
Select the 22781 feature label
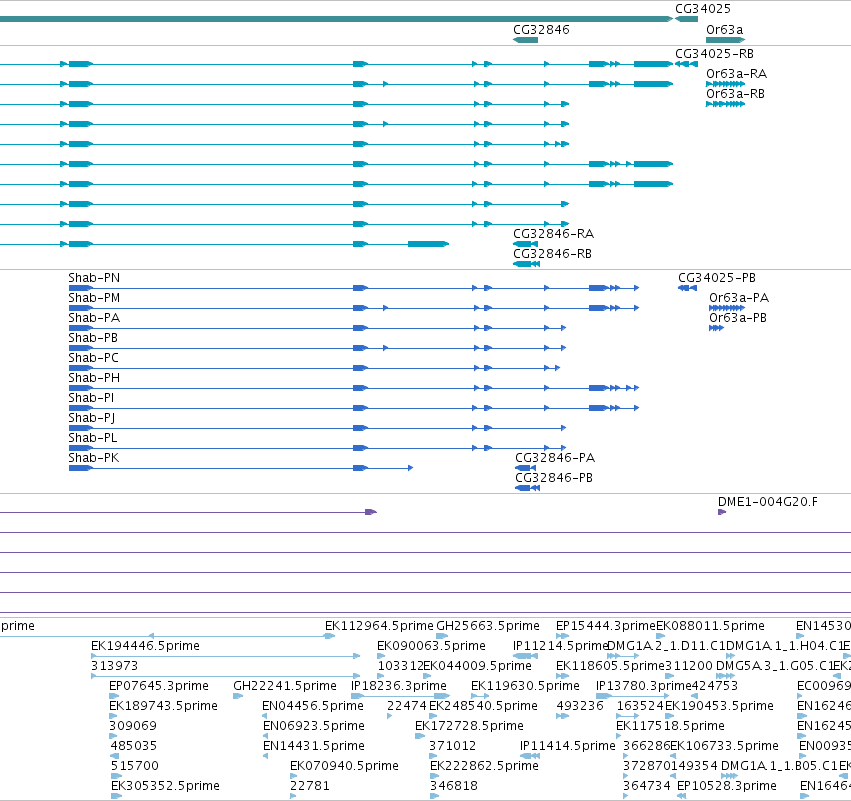tap(309, 786)
